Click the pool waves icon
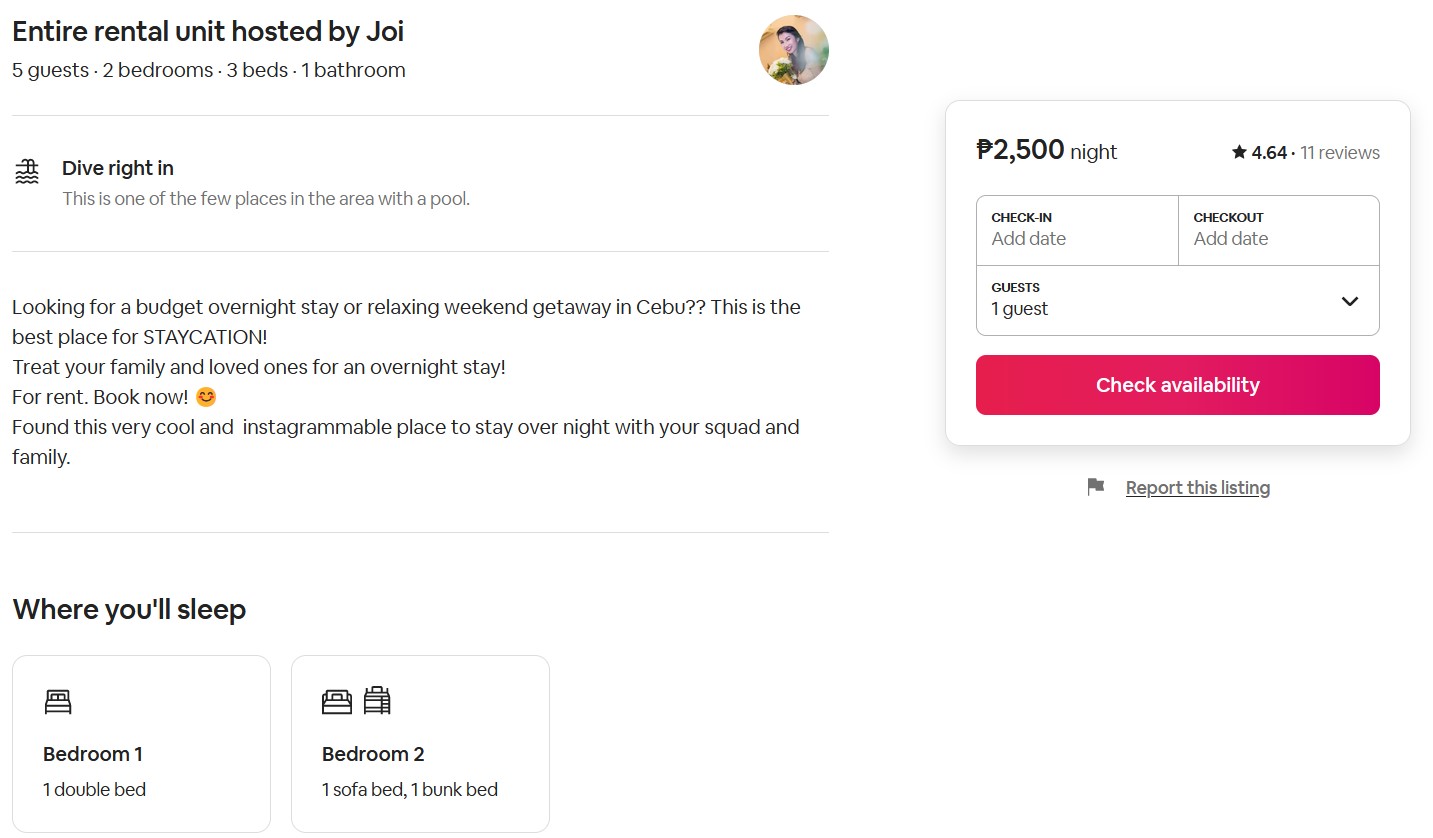Image resolution: width=1433 pixels, height=838 pixels. click(27, 172)
